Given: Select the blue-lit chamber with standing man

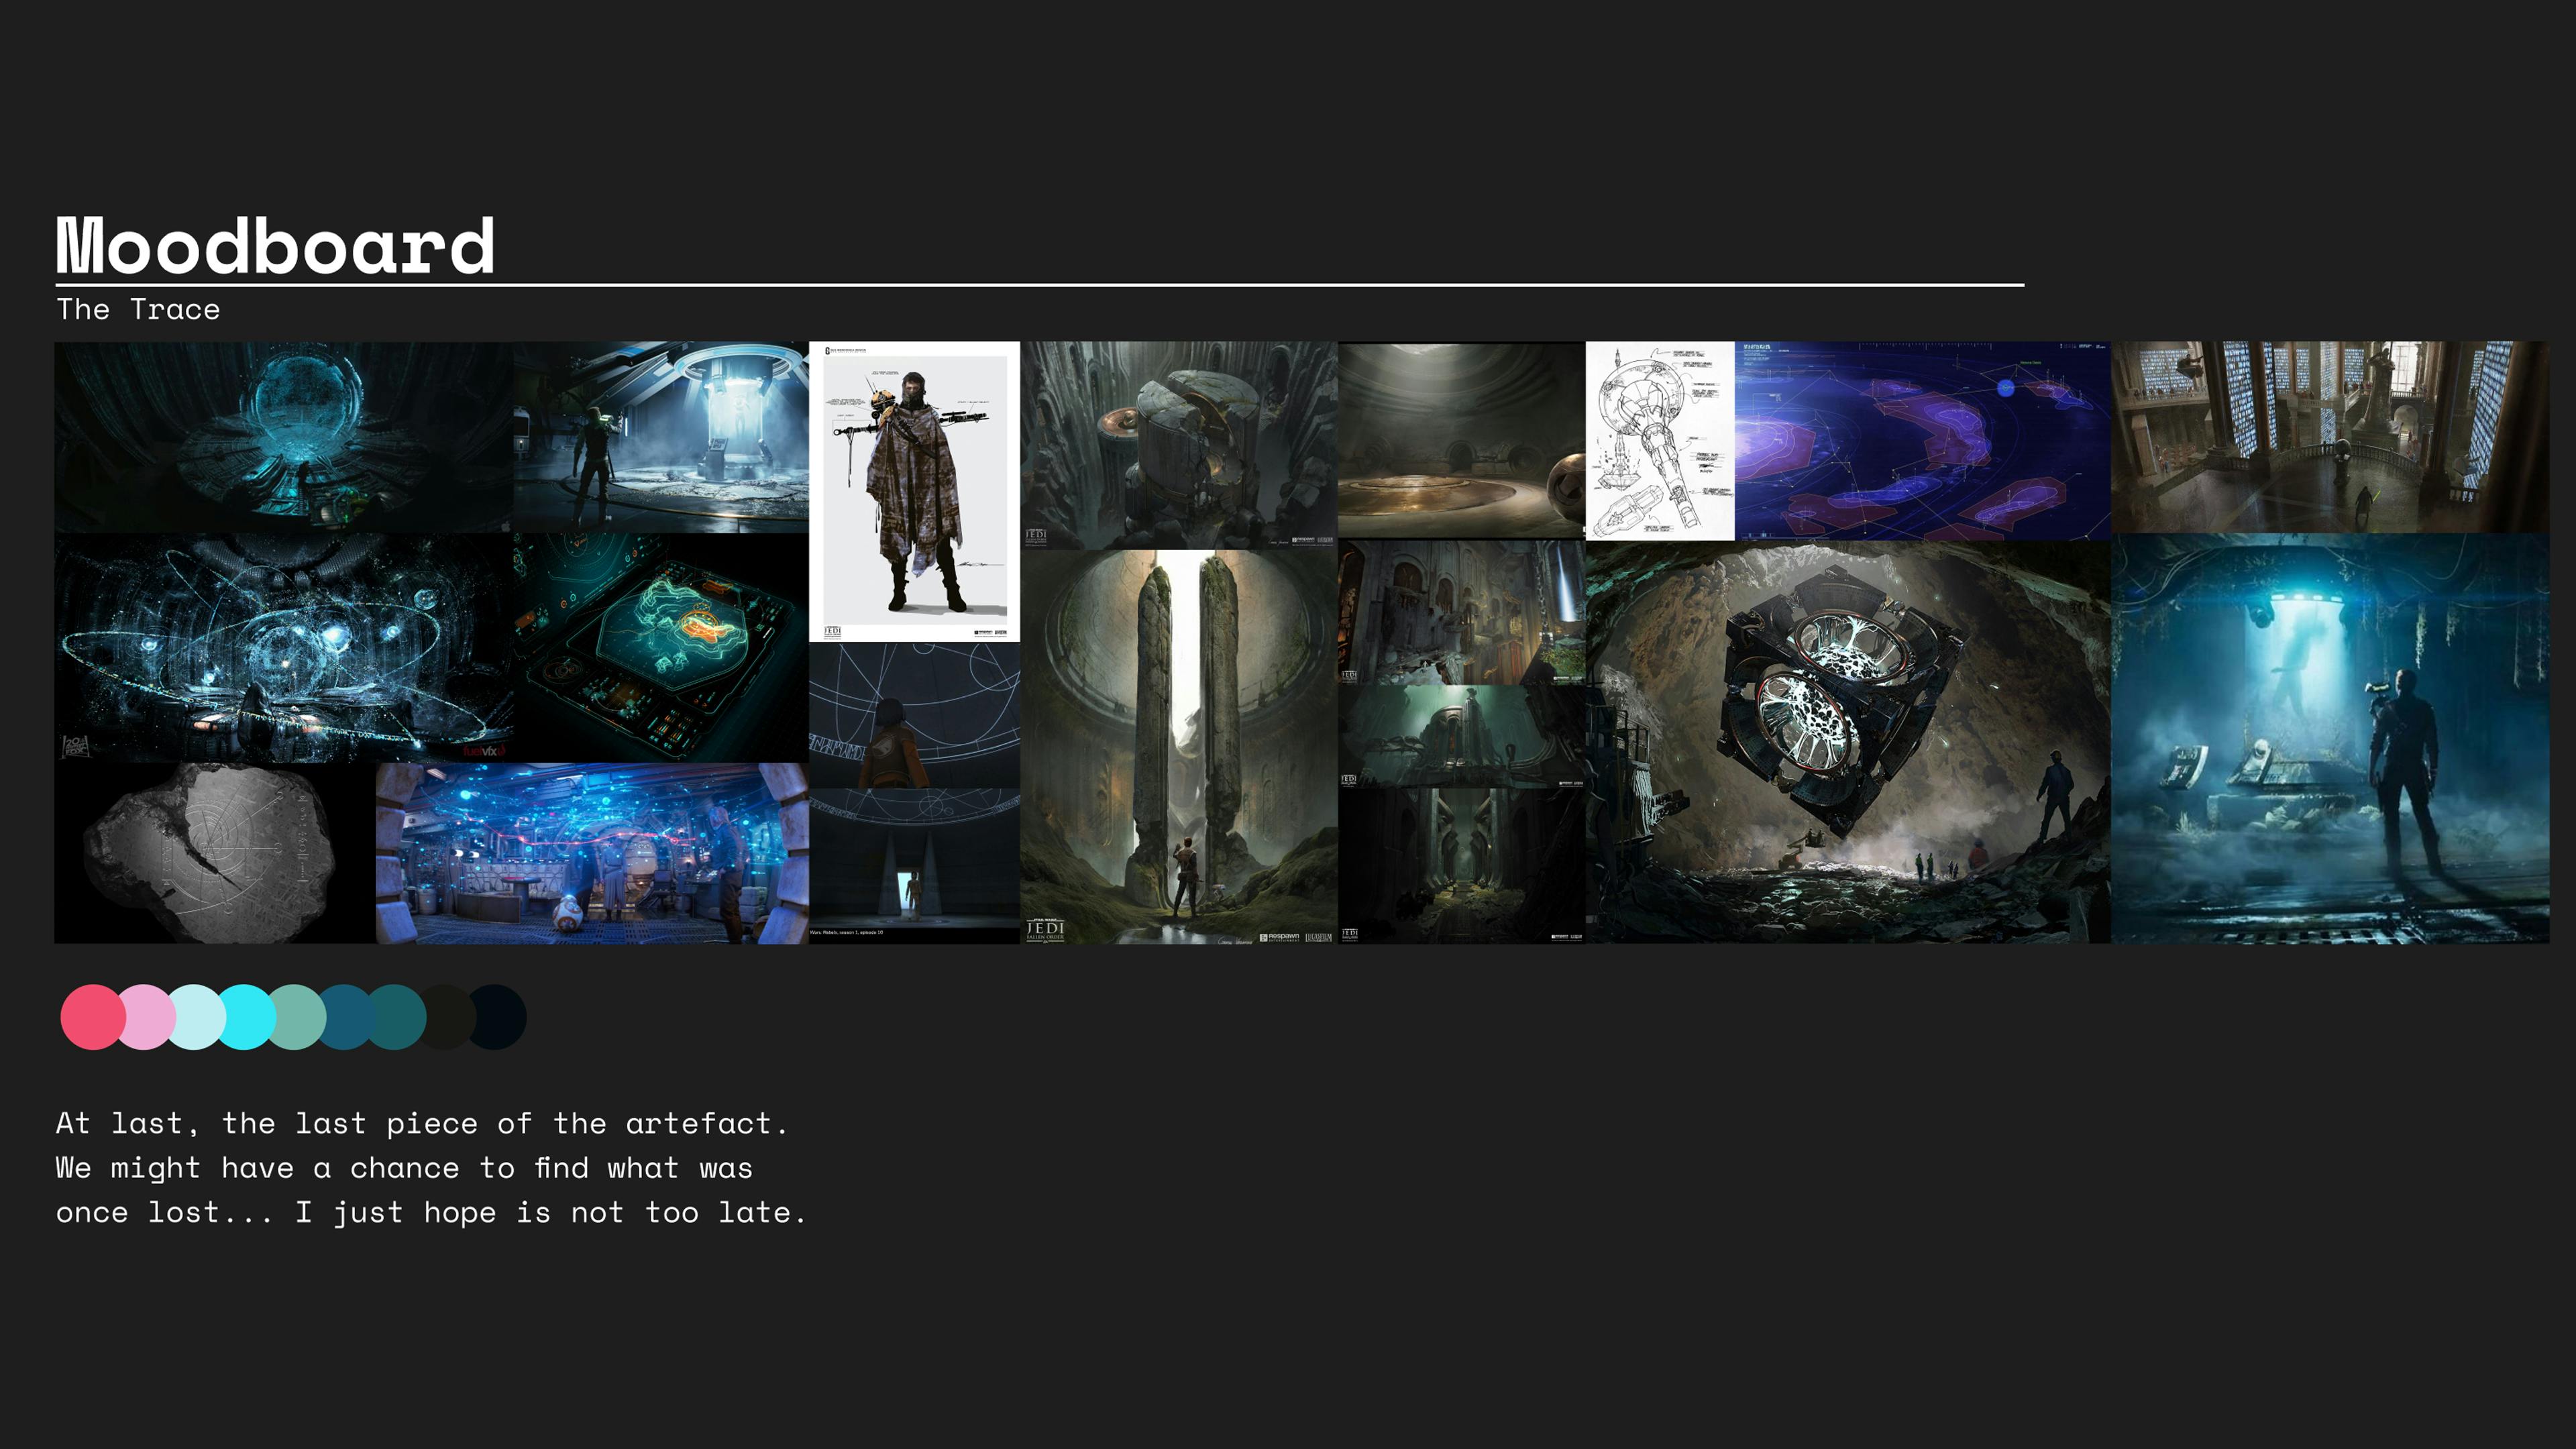Looking at the screenshot, I should coord(2329,738).
